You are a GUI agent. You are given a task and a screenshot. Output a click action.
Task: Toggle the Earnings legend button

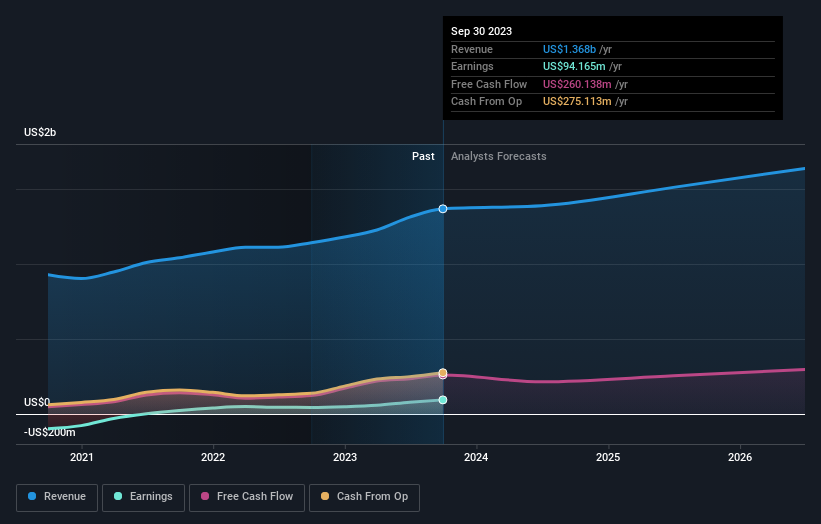[x=143, y=497]
